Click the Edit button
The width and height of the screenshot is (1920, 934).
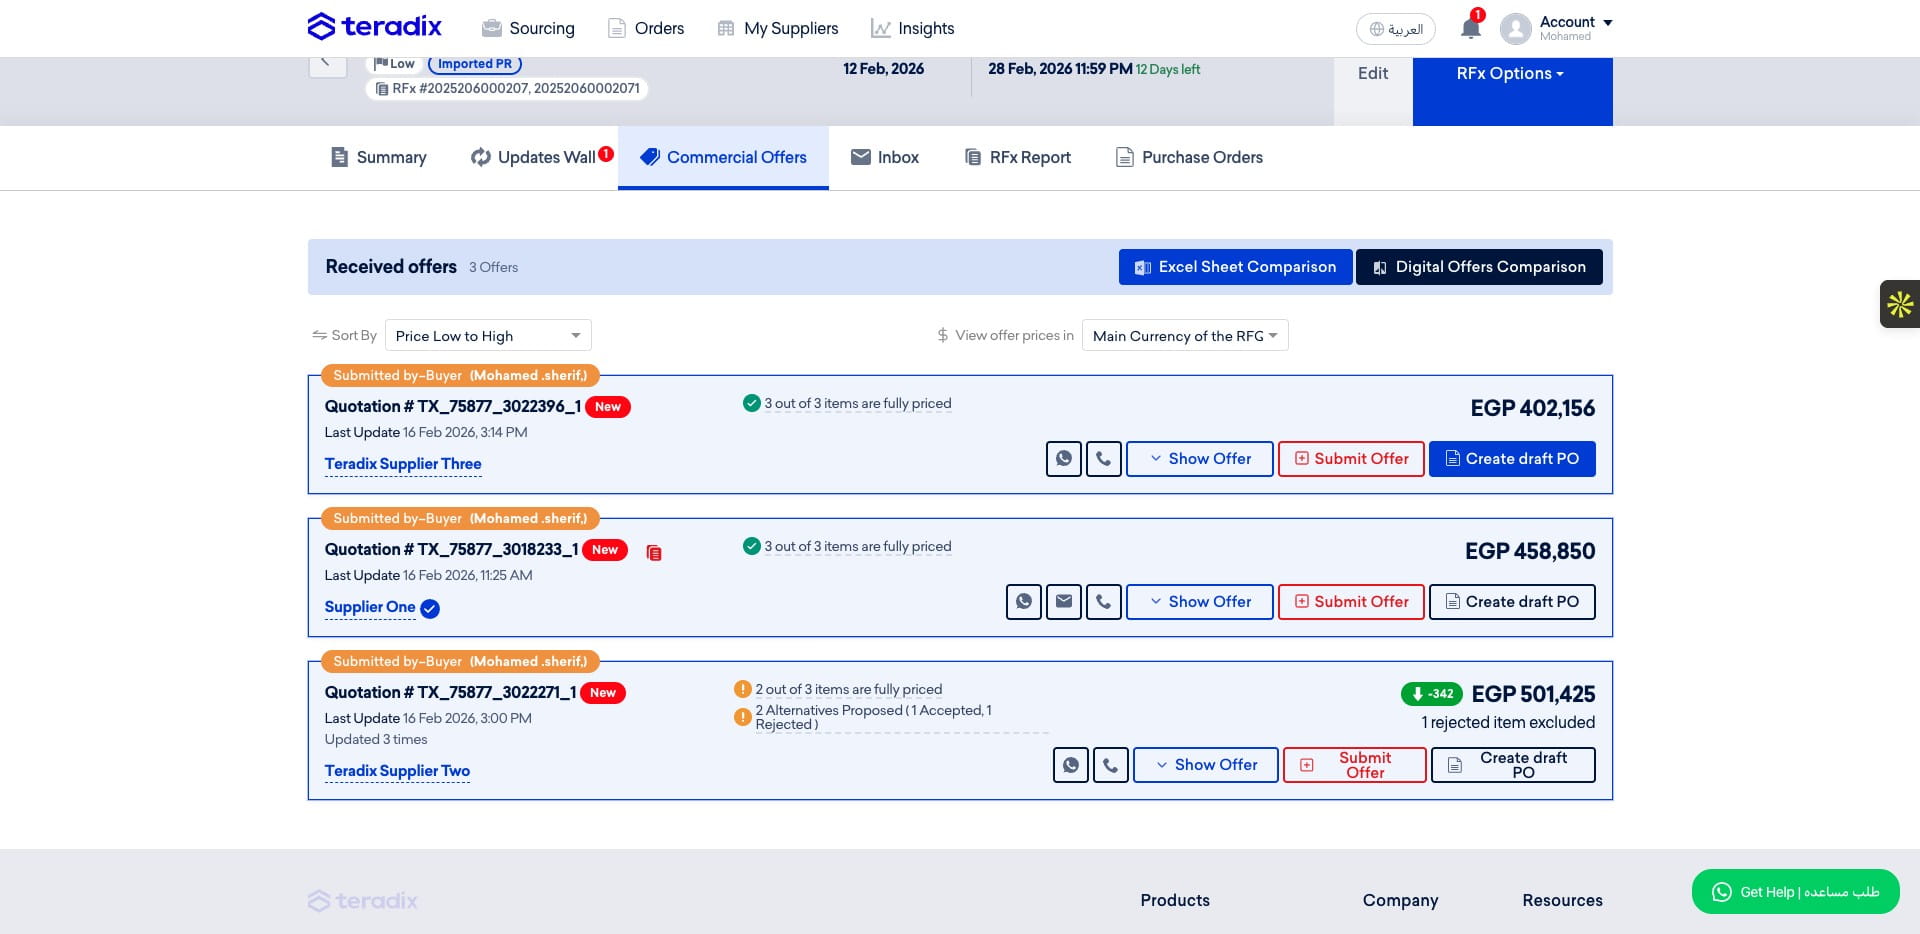click(1373, 74)
